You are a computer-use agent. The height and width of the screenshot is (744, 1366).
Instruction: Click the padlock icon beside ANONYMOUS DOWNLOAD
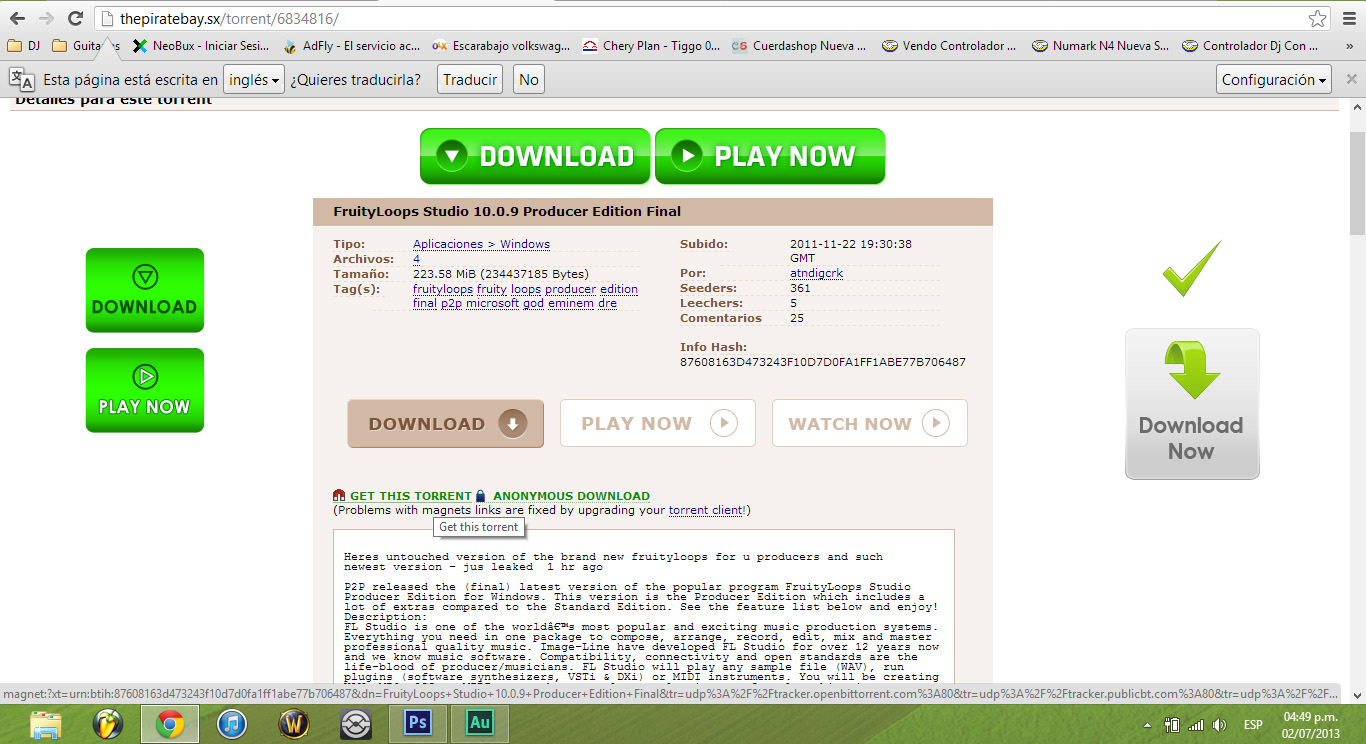[x=480, y=496]
